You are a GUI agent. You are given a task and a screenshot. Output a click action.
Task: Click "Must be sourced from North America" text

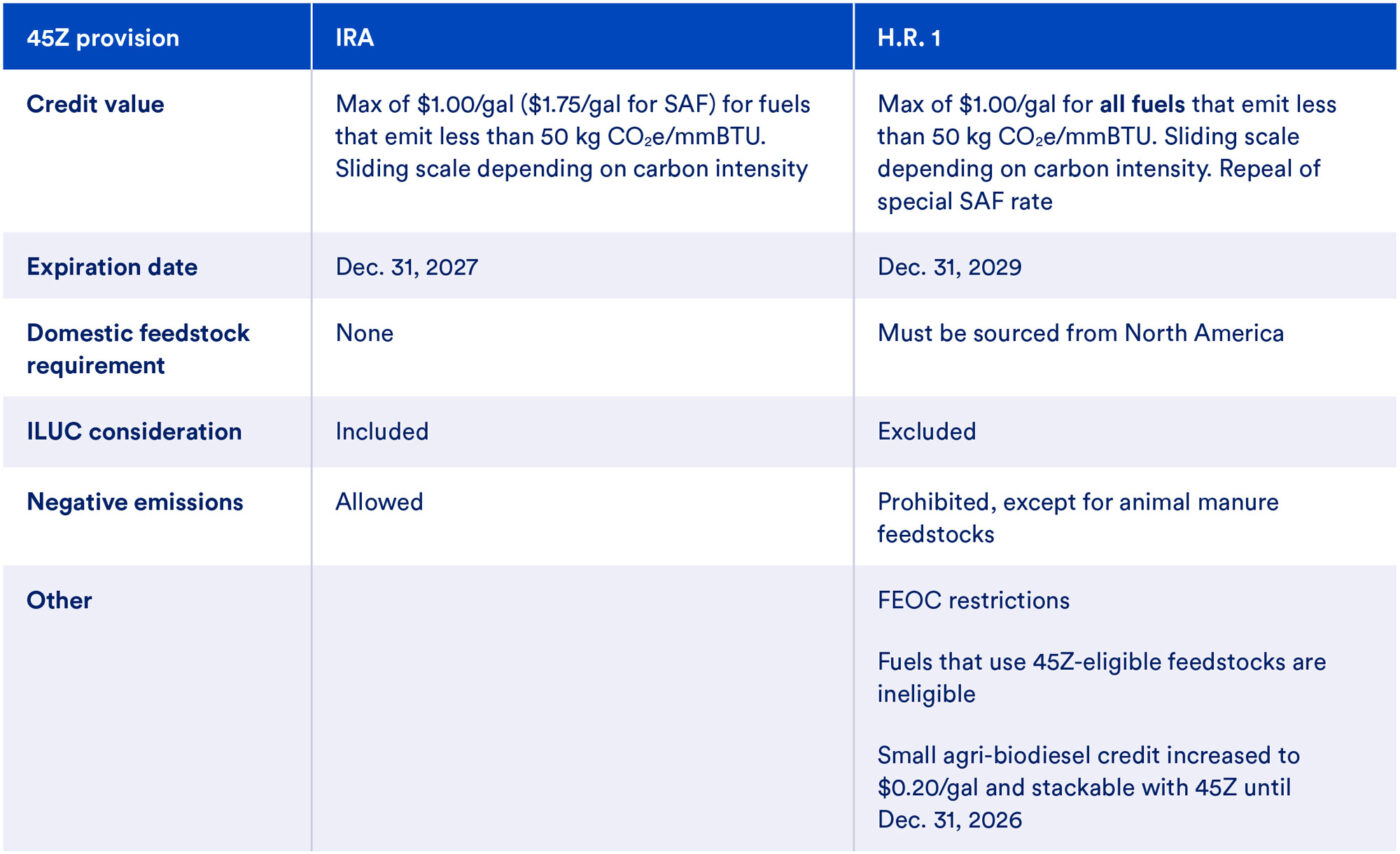[1080, 332]
